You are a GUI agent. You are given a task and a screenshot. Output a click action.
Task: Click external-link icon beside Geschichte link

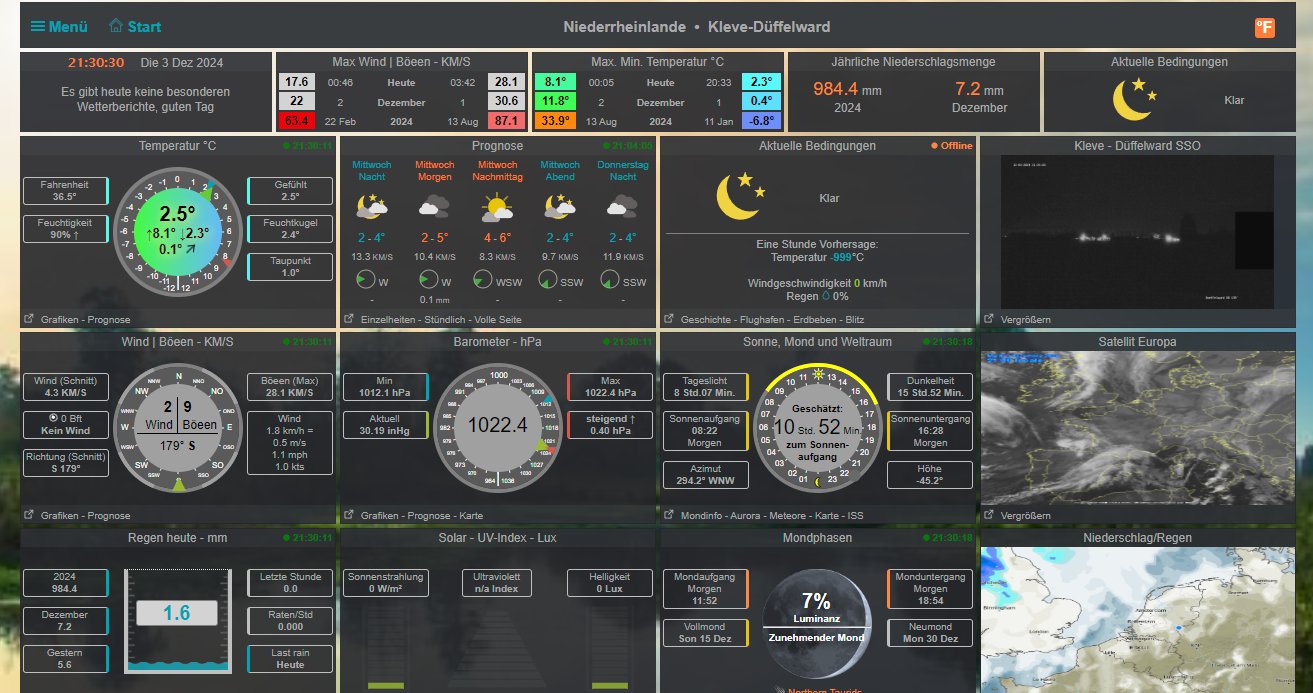click(x=669, y=319)
